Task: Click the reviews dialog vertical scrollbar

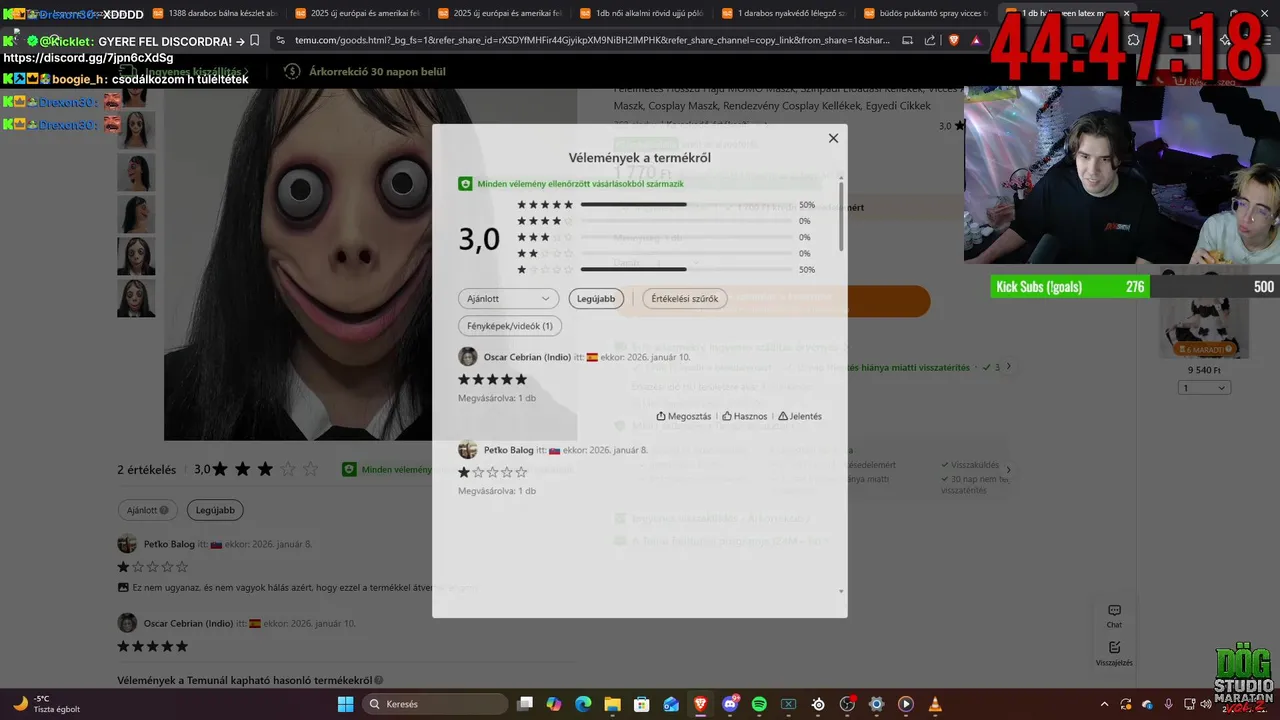Action: (x=841, y=215)
